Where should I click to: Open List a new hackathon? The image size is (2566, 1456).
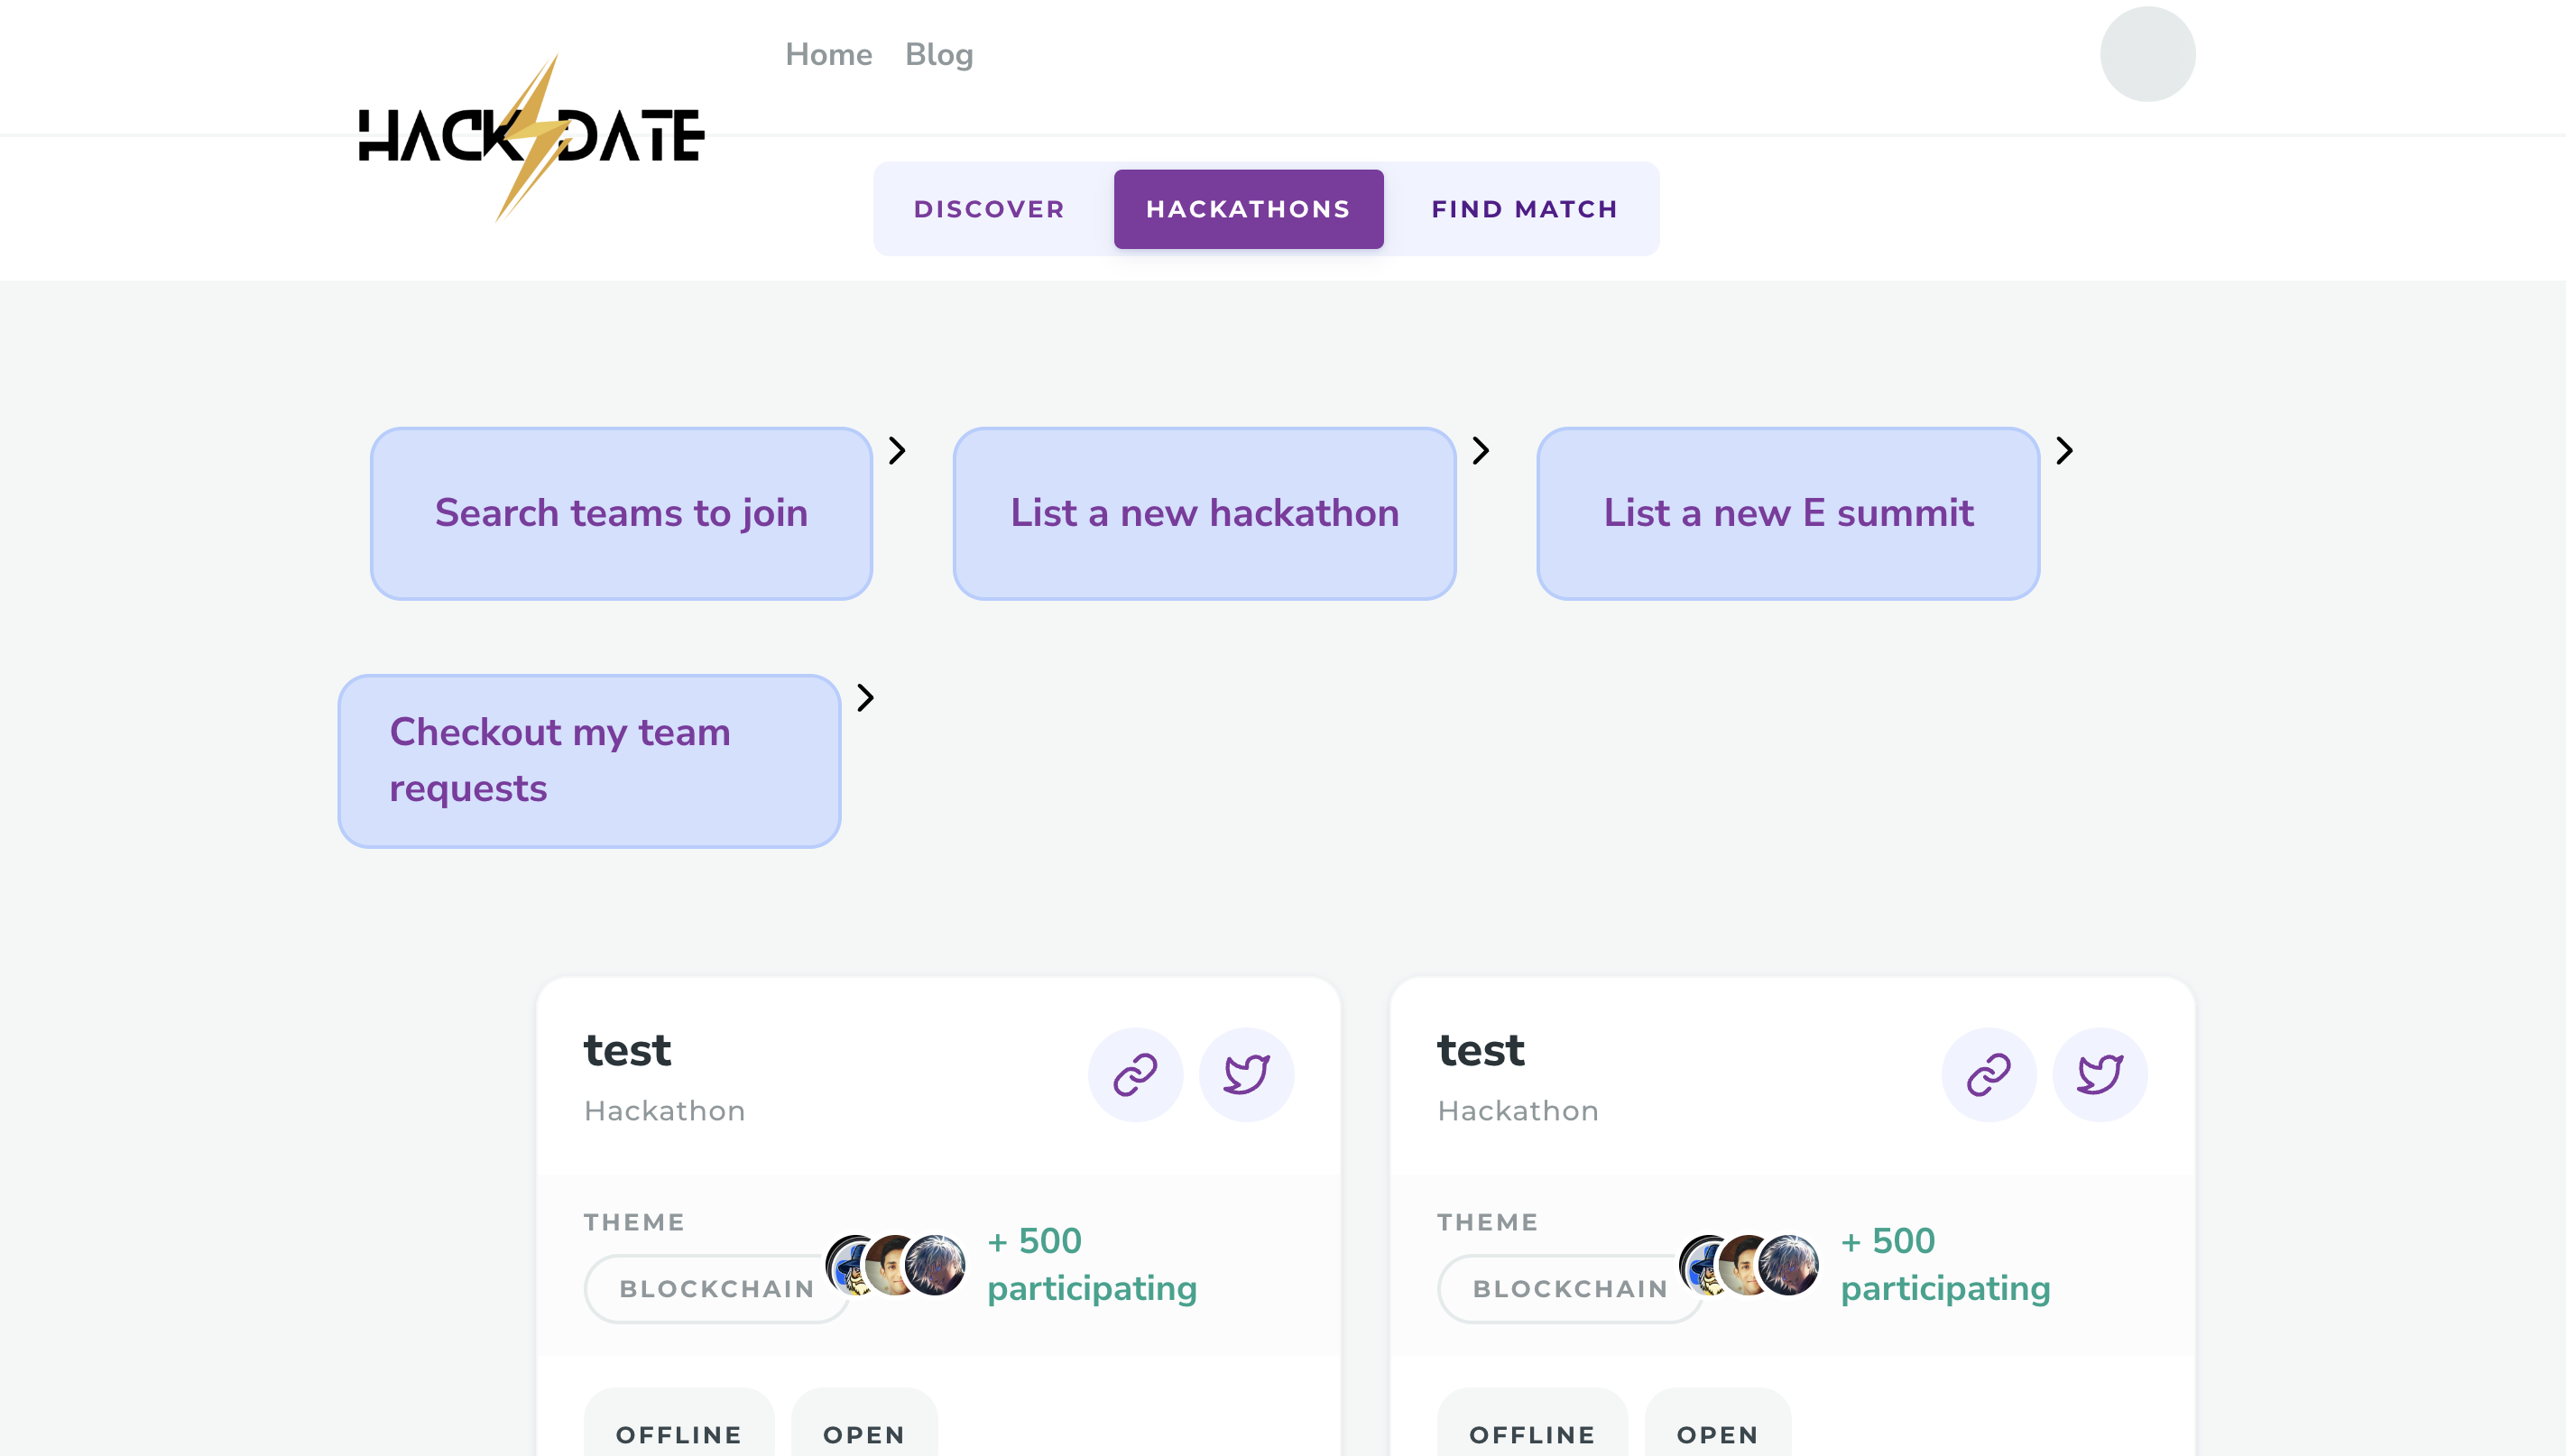click(x=1204, y=513)
